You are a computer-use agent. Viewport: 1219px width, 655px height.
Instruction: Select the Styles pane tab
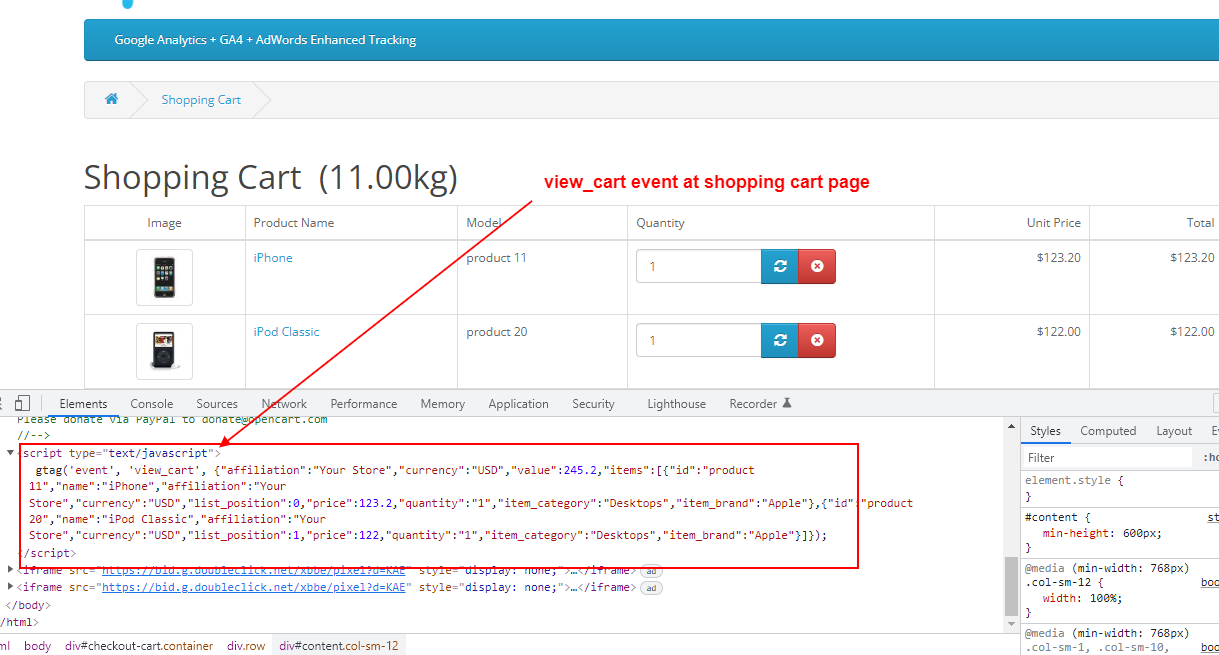(x=1045, y=431)
